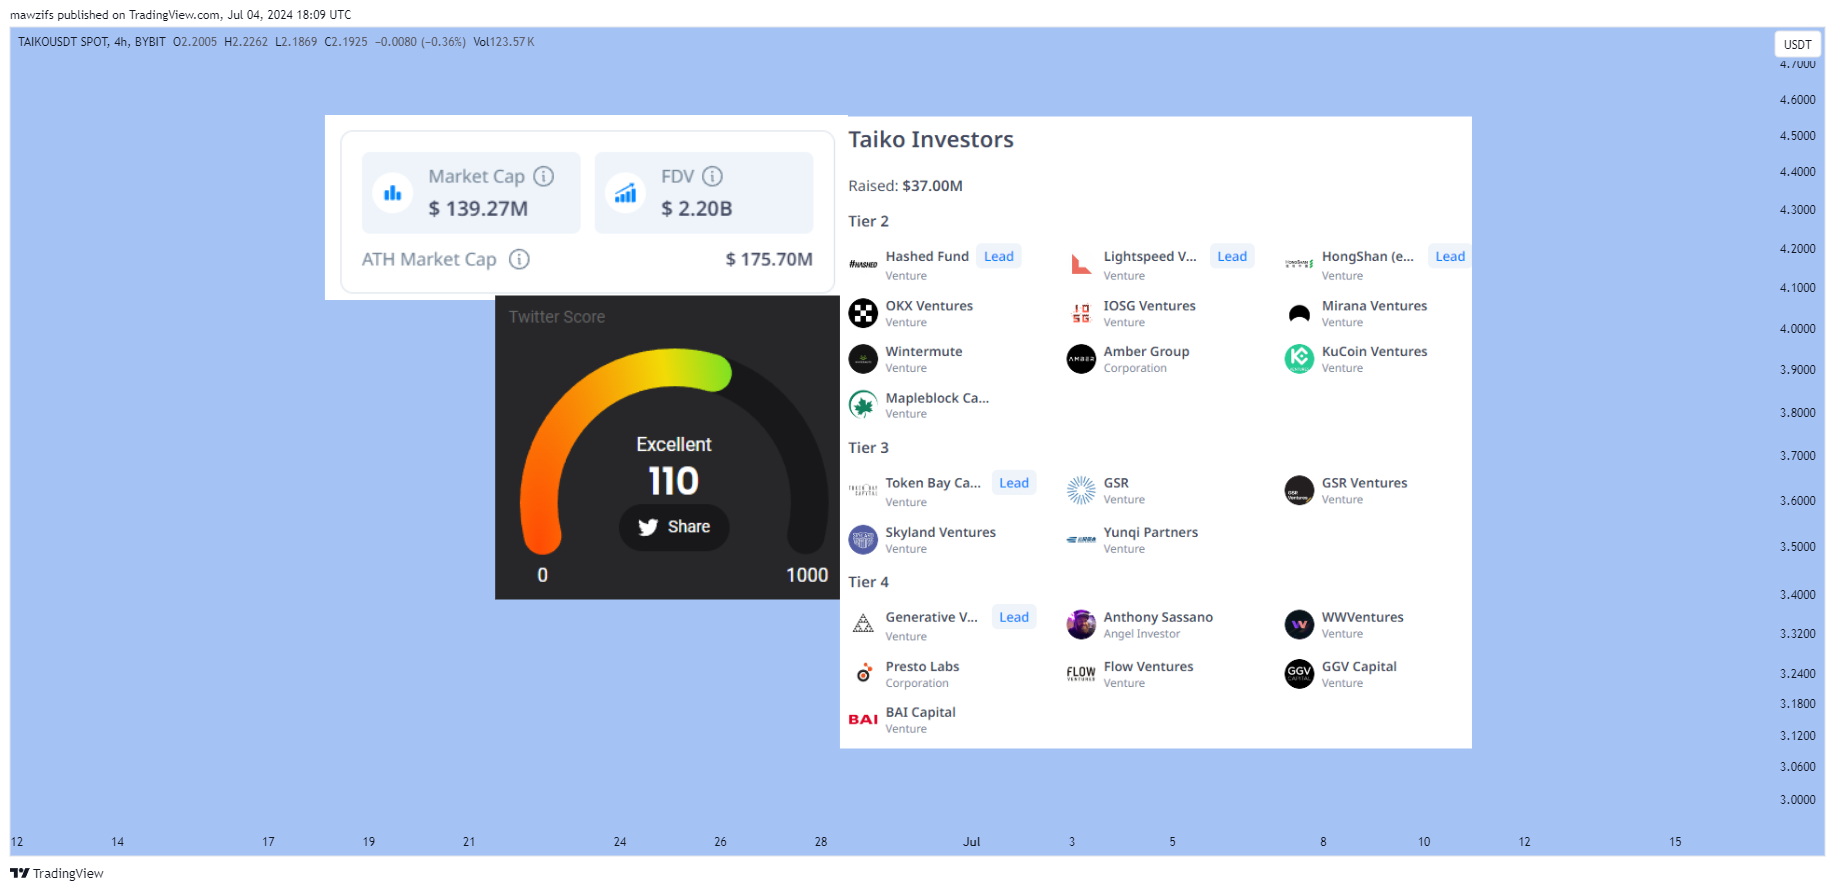
Task: Click the KuCoin Ventures logo
Action: pos(1299,359)
